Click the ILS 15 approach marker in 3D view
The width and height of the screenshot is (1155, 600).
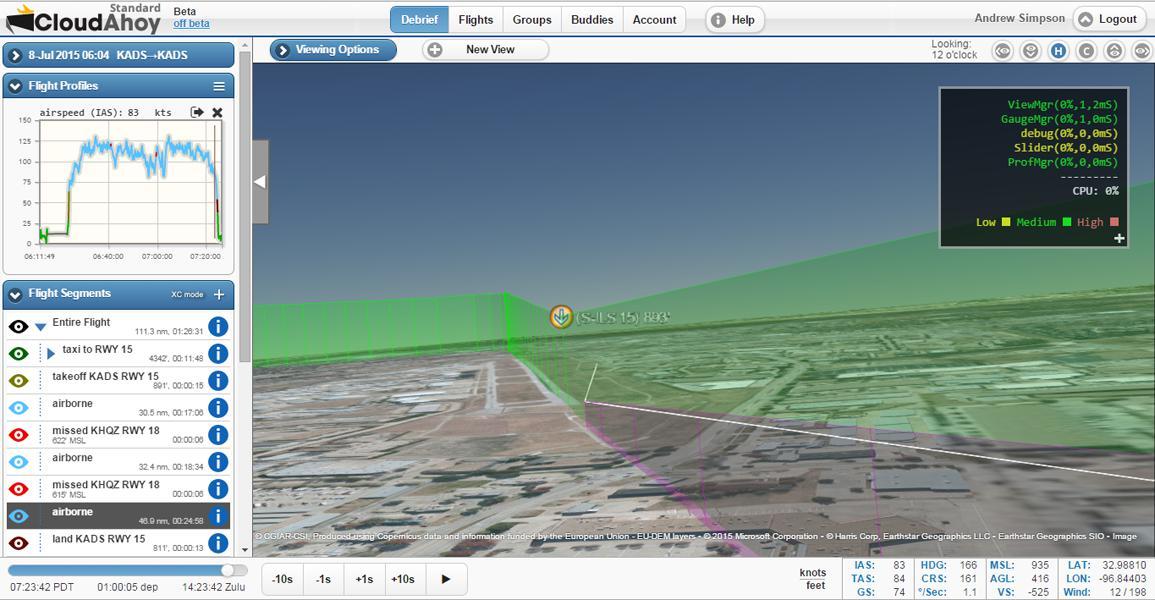point(561,317)
